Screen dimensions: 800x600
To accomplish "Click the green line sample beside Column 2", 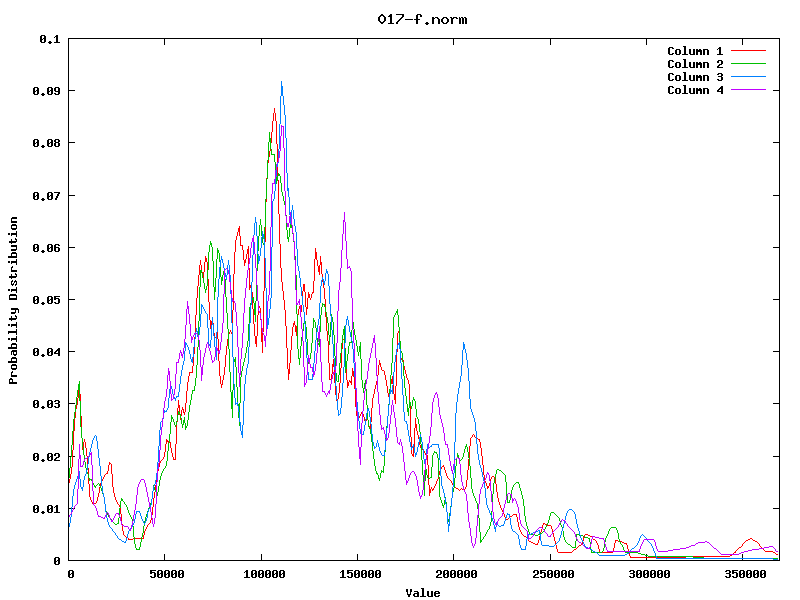I will coord(748,64).
